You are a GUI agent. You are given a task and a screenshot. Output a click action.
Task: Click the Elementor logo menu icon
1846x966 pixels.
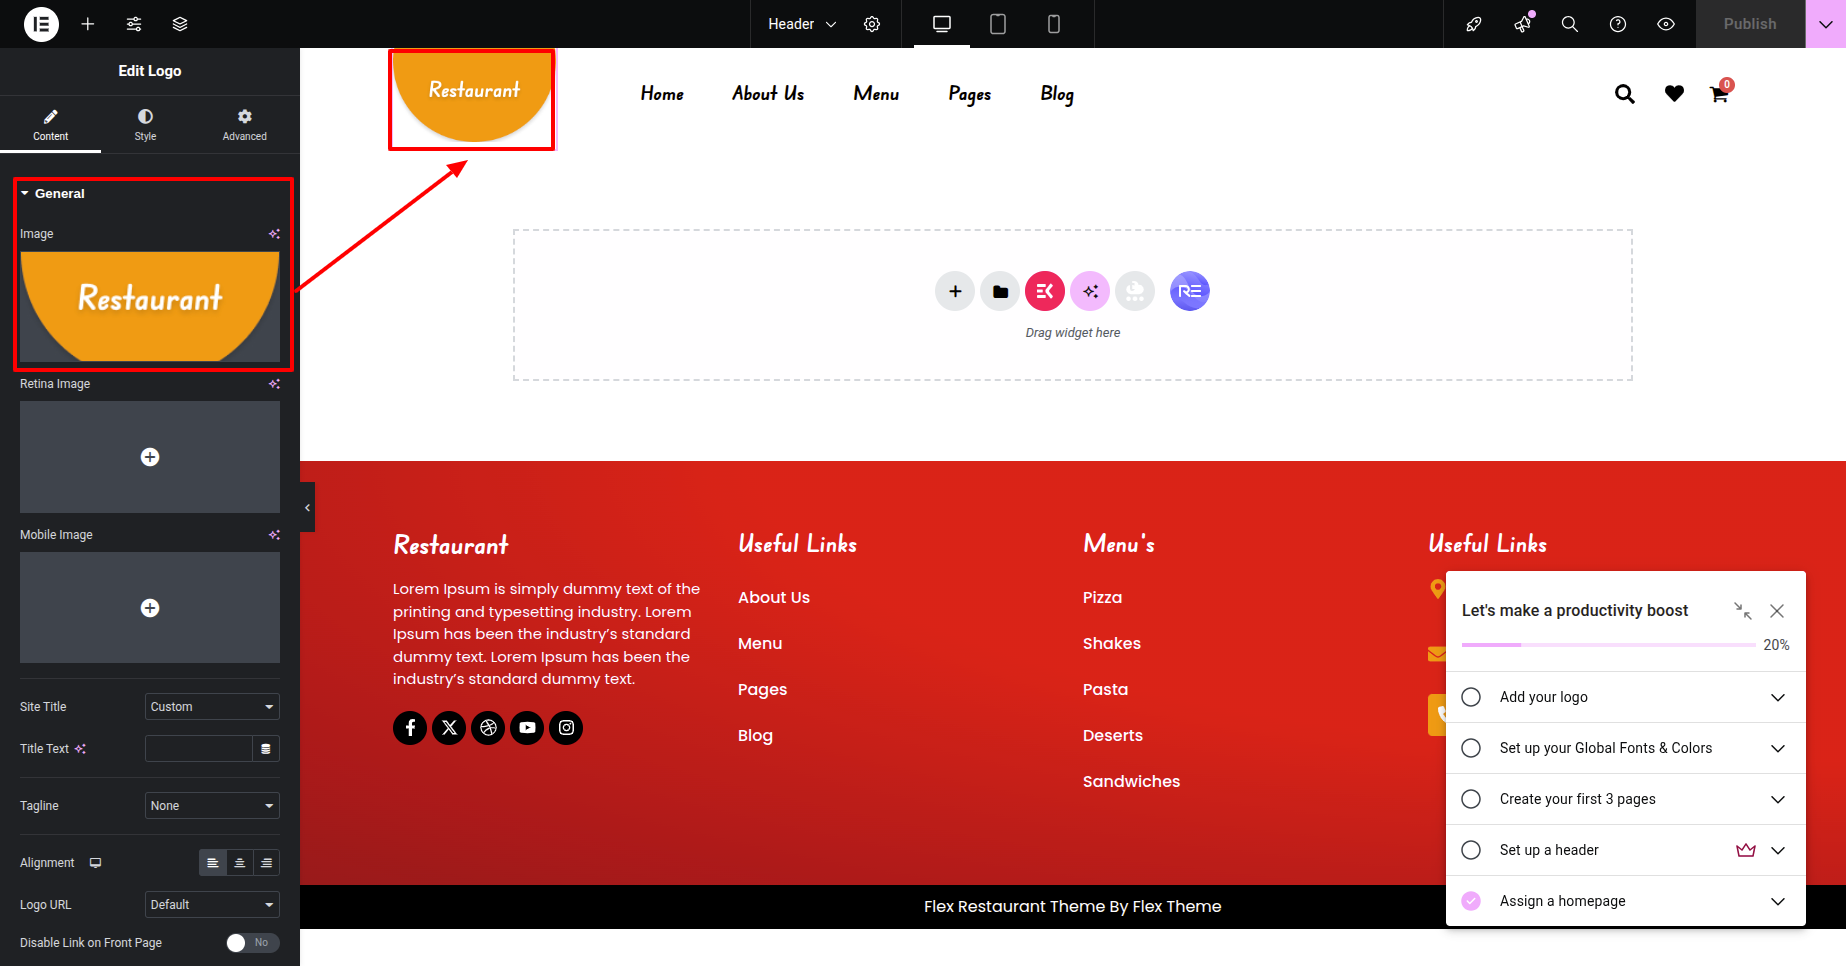pyautogui.click(x=41, y=24)
